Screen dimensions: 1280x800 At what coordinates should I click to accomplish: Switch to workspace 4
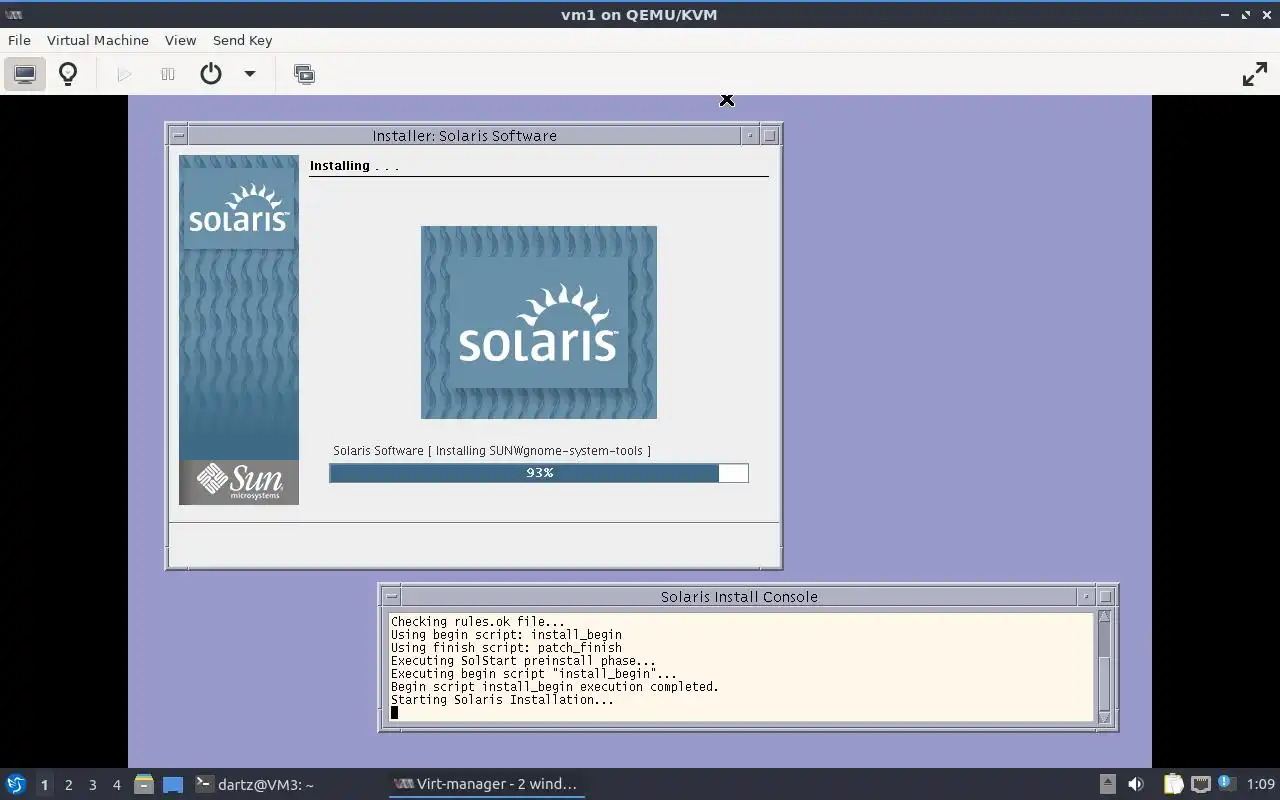click(116, 785)
